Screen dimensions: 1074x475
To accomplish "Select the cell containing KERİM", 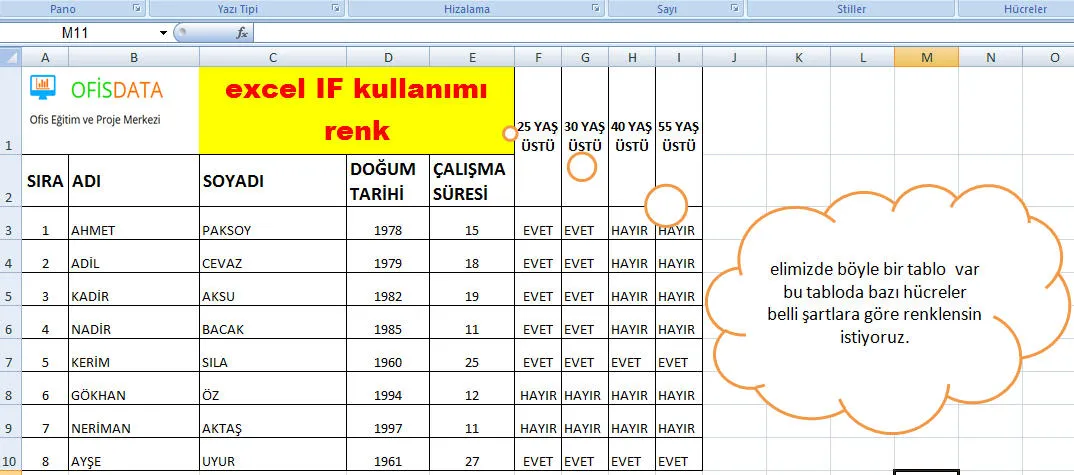I will point(133,363).
